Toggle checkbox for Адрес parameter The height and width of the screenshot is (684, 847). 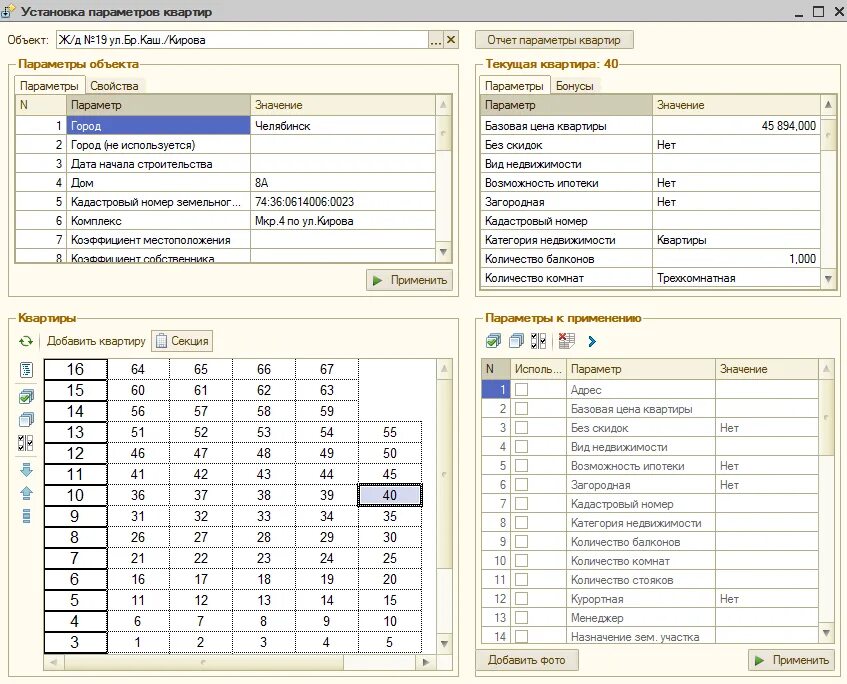[x=522, y=390]
